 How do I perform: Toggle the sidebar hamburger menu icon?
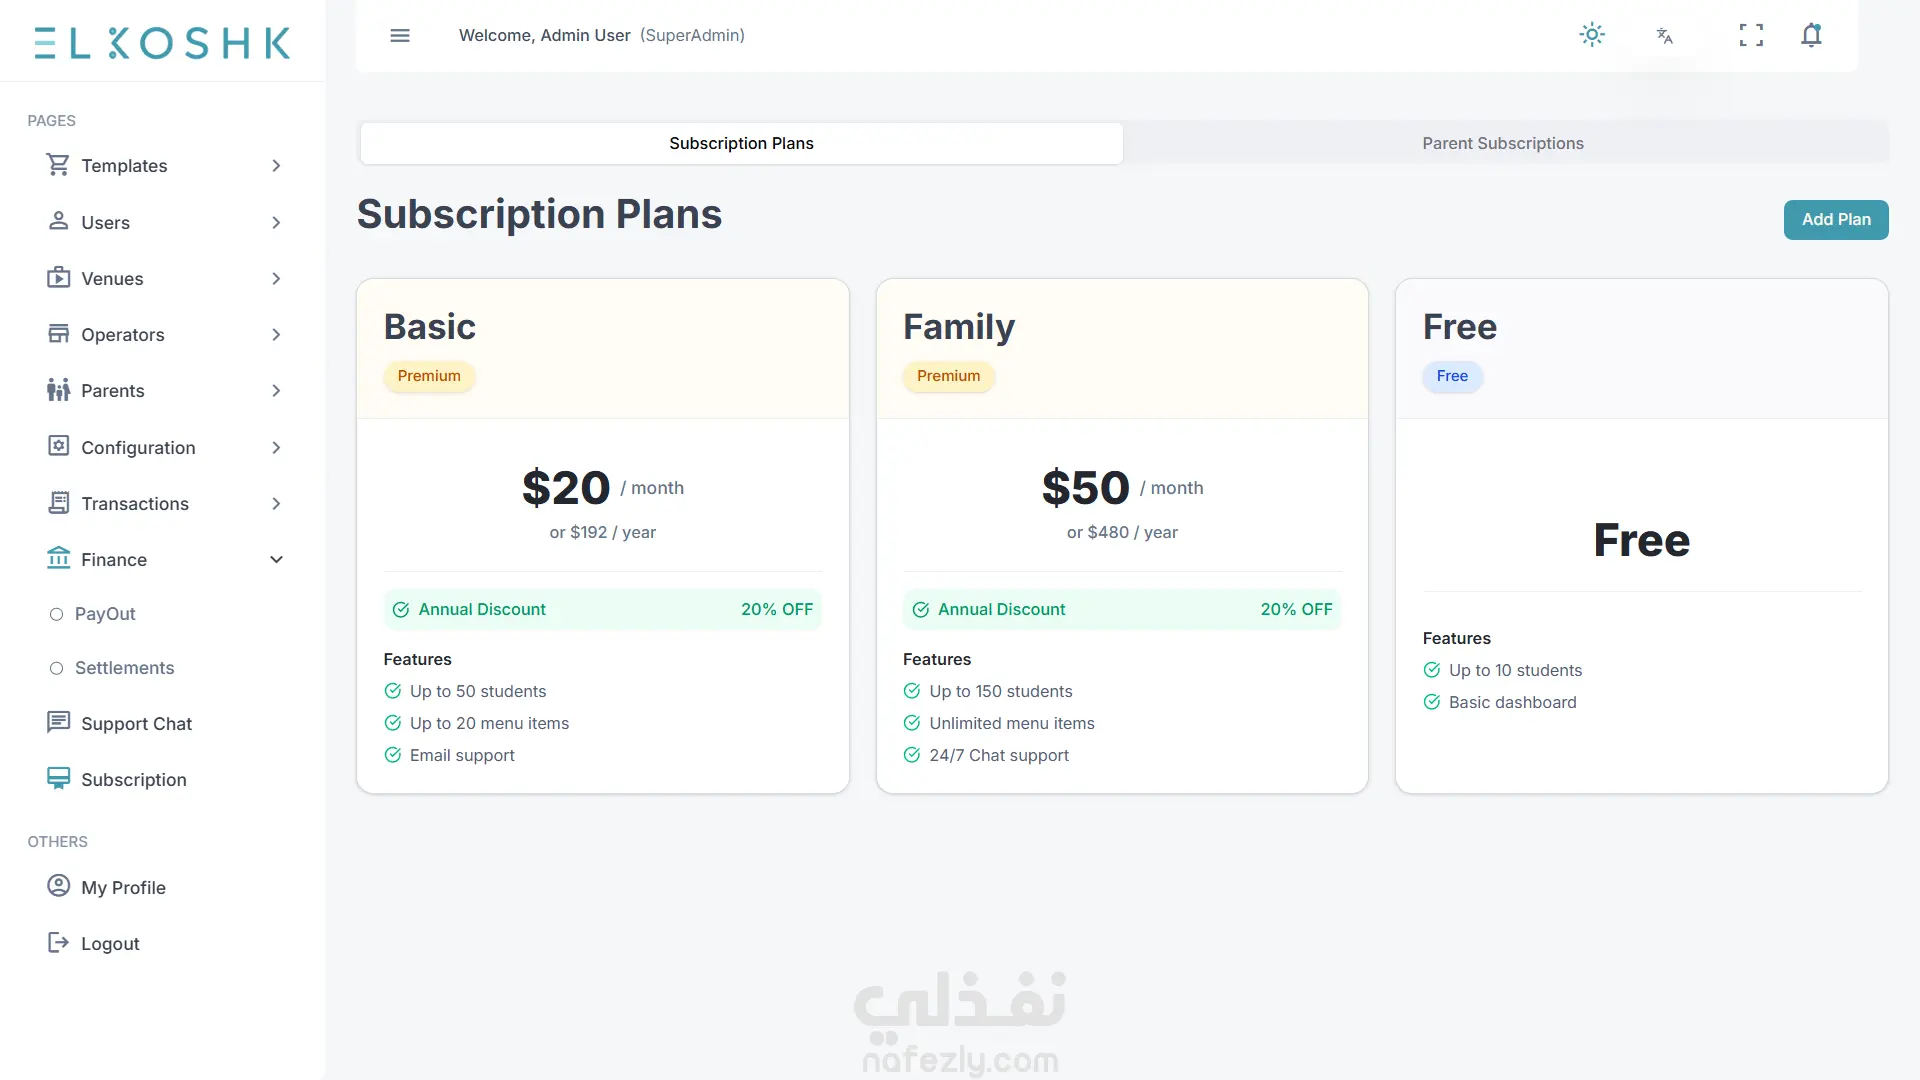400,36
